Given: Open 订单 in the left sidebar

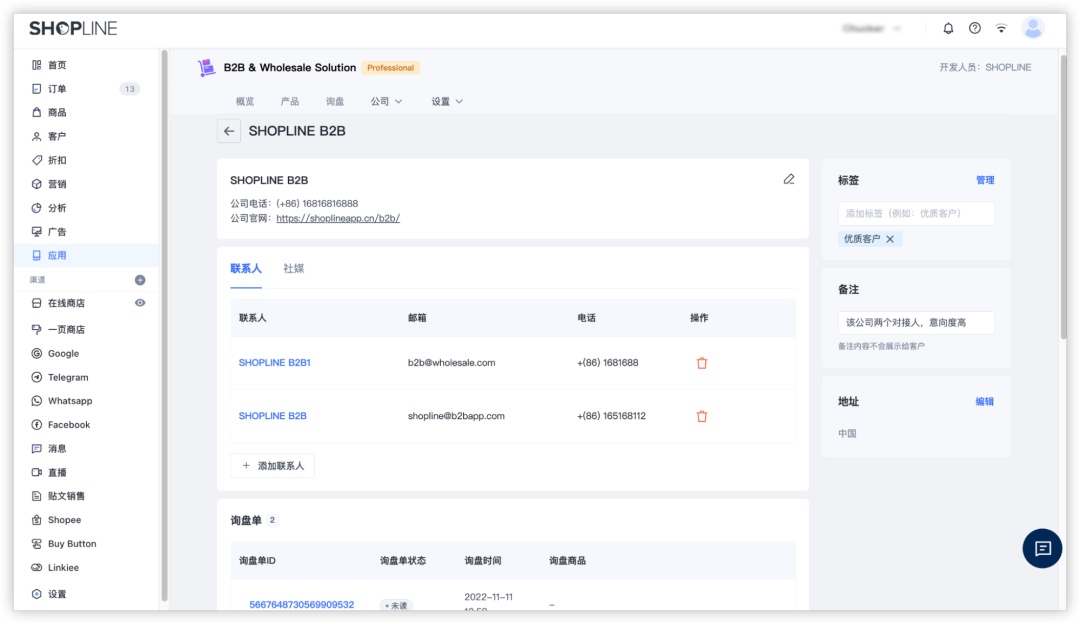Looking at the screenshot, I should click(57, 89).
